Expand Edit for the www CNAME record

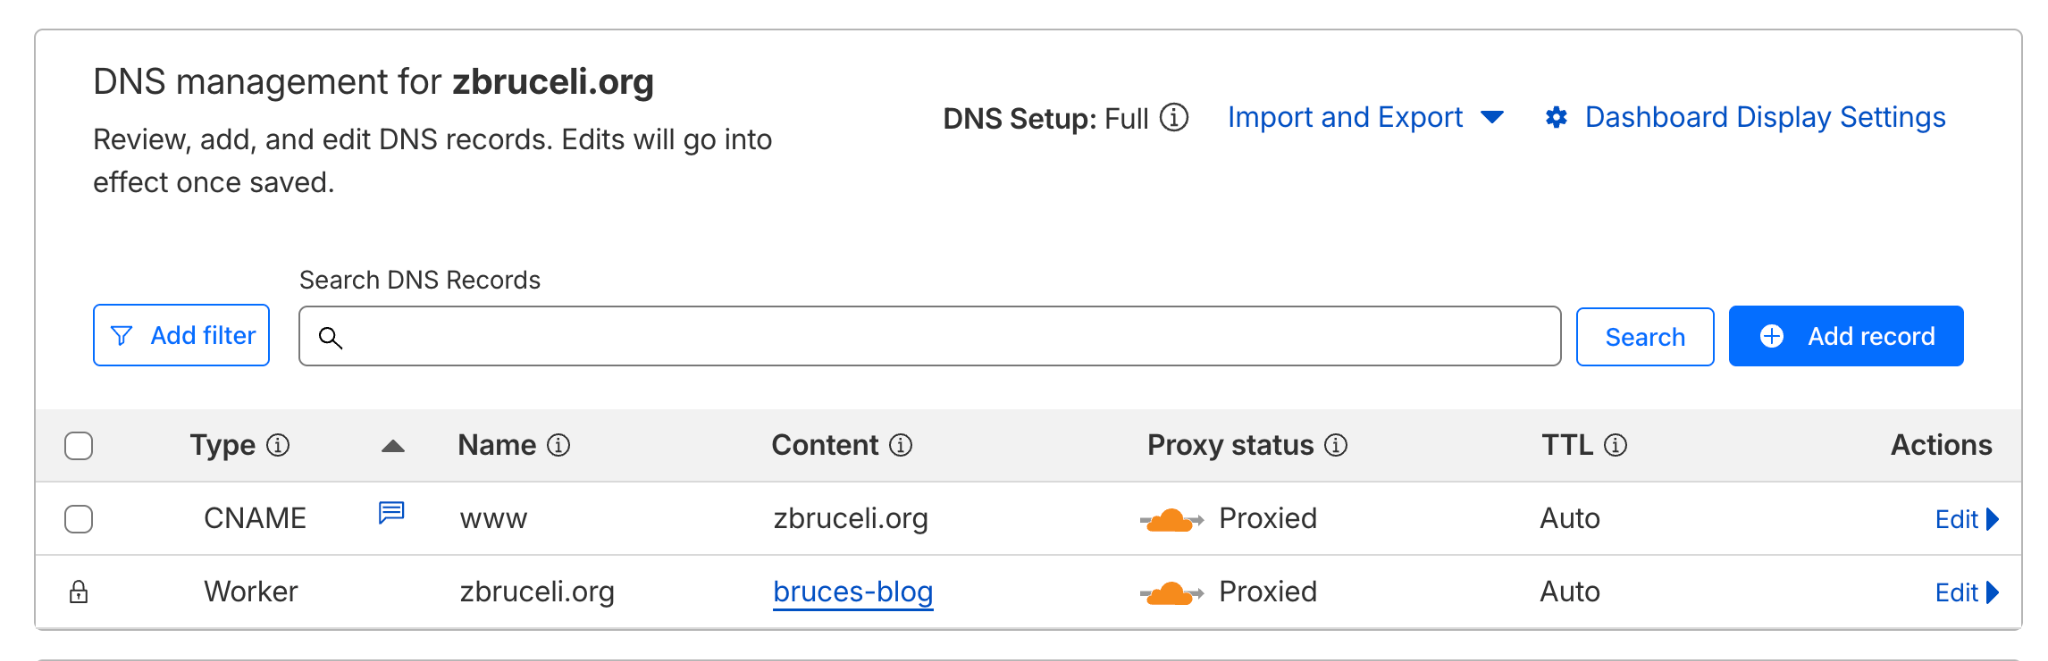coord(1966,519)
